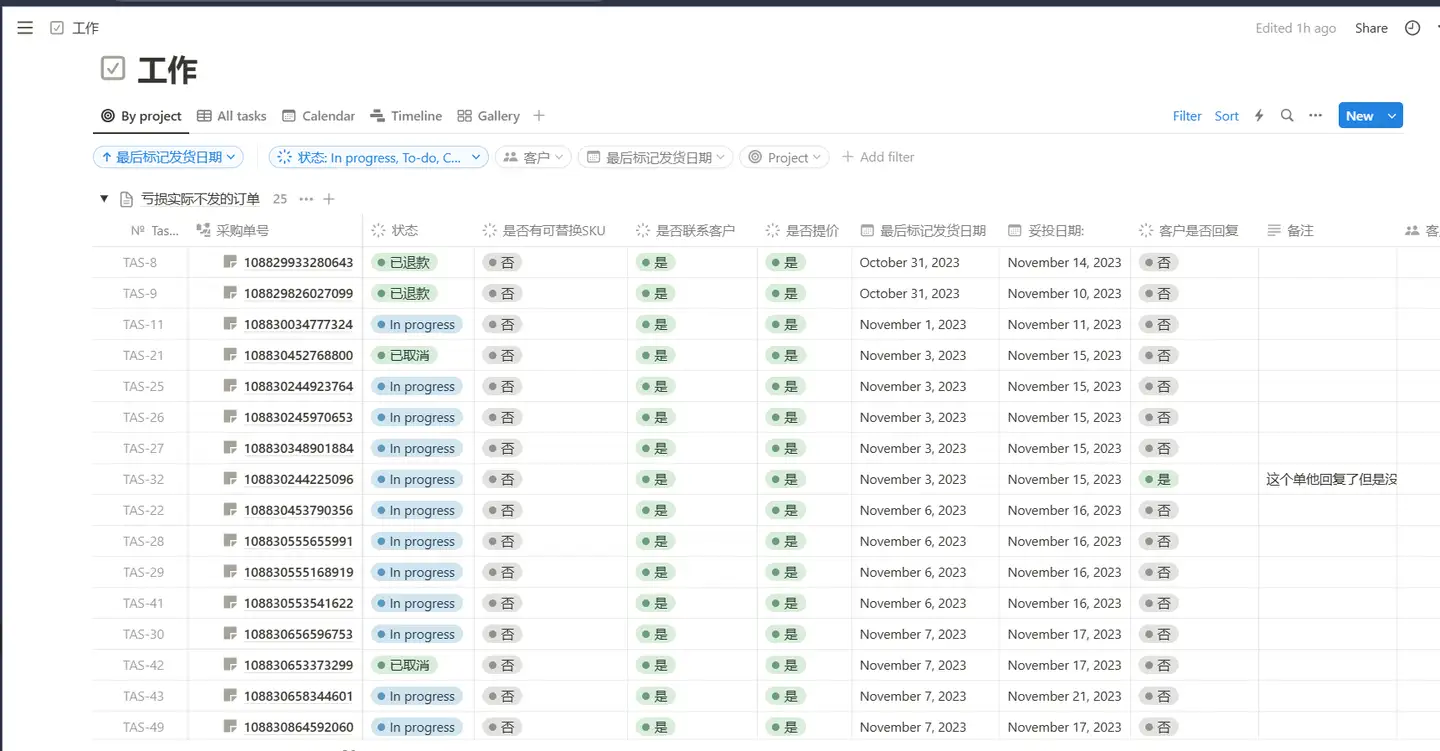This screenshot has height=751, width=1440.
Task: Open order link 108830452768800
Action: click(x=298, y=356)
